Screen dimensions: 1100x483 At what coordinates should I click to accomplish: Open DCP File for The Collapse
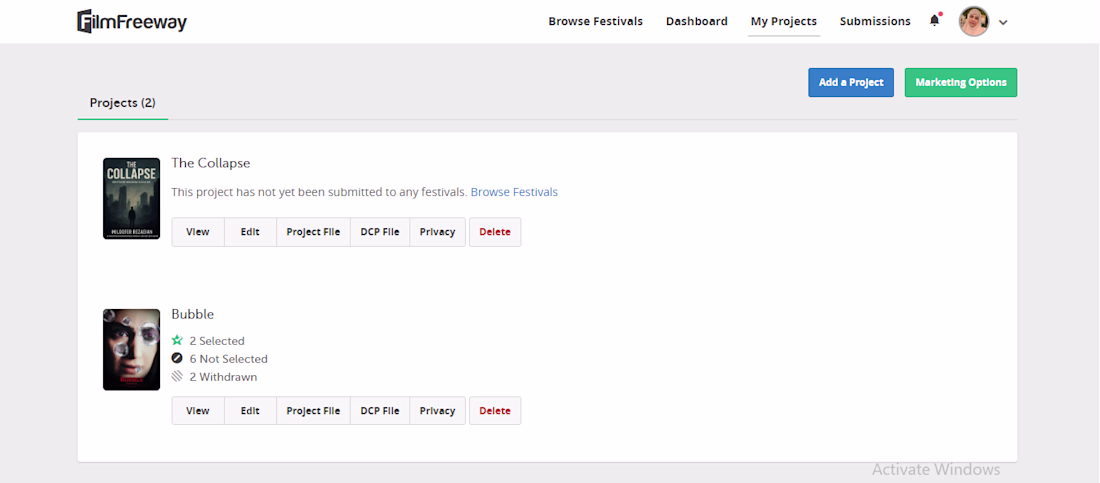pos(380,232)
